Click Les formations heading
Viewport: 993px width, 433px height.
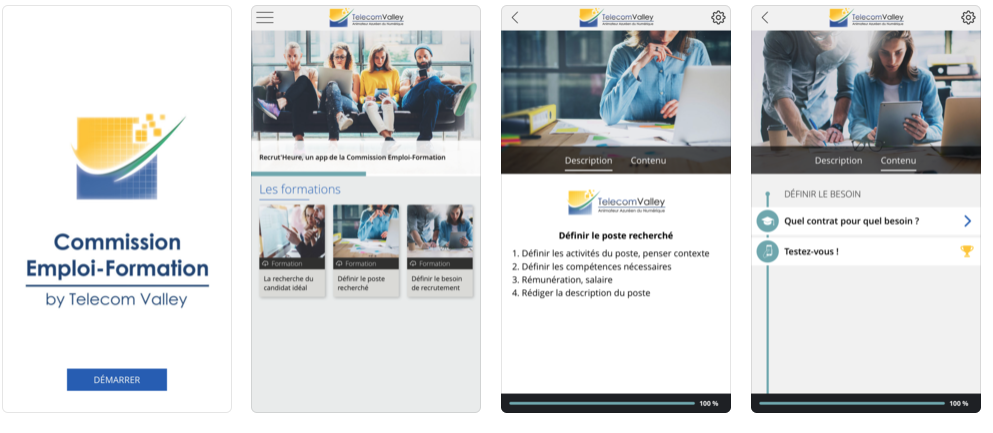click(300, 189)
